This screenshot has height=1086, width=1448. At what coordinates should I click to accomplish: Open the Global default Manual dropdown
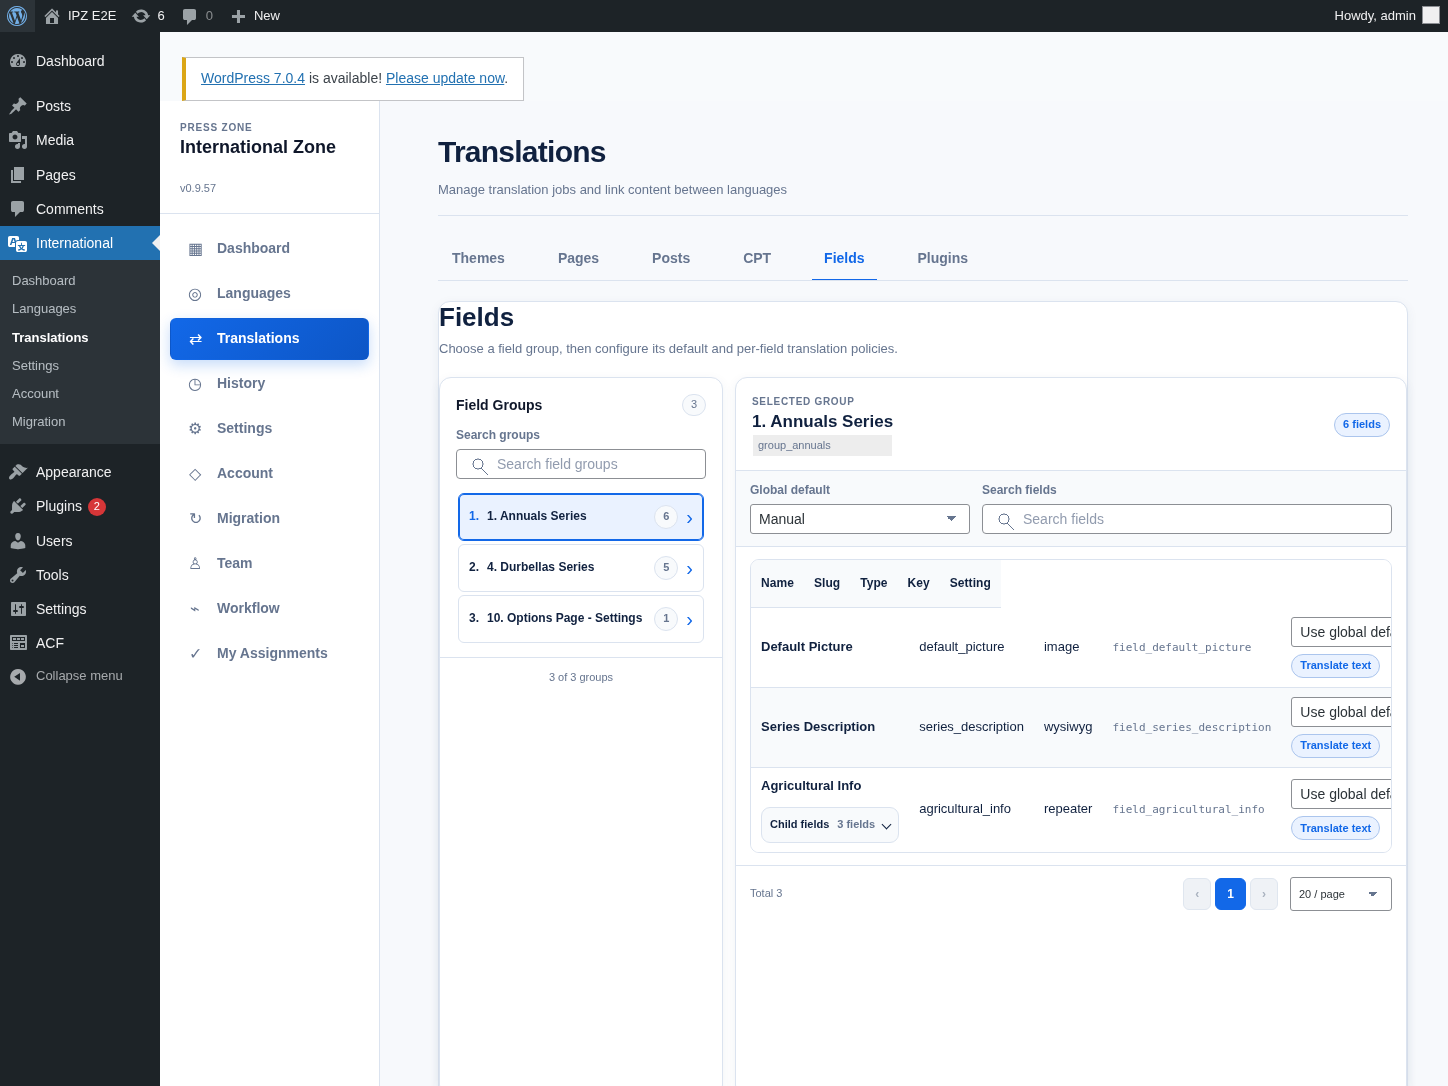860,519
